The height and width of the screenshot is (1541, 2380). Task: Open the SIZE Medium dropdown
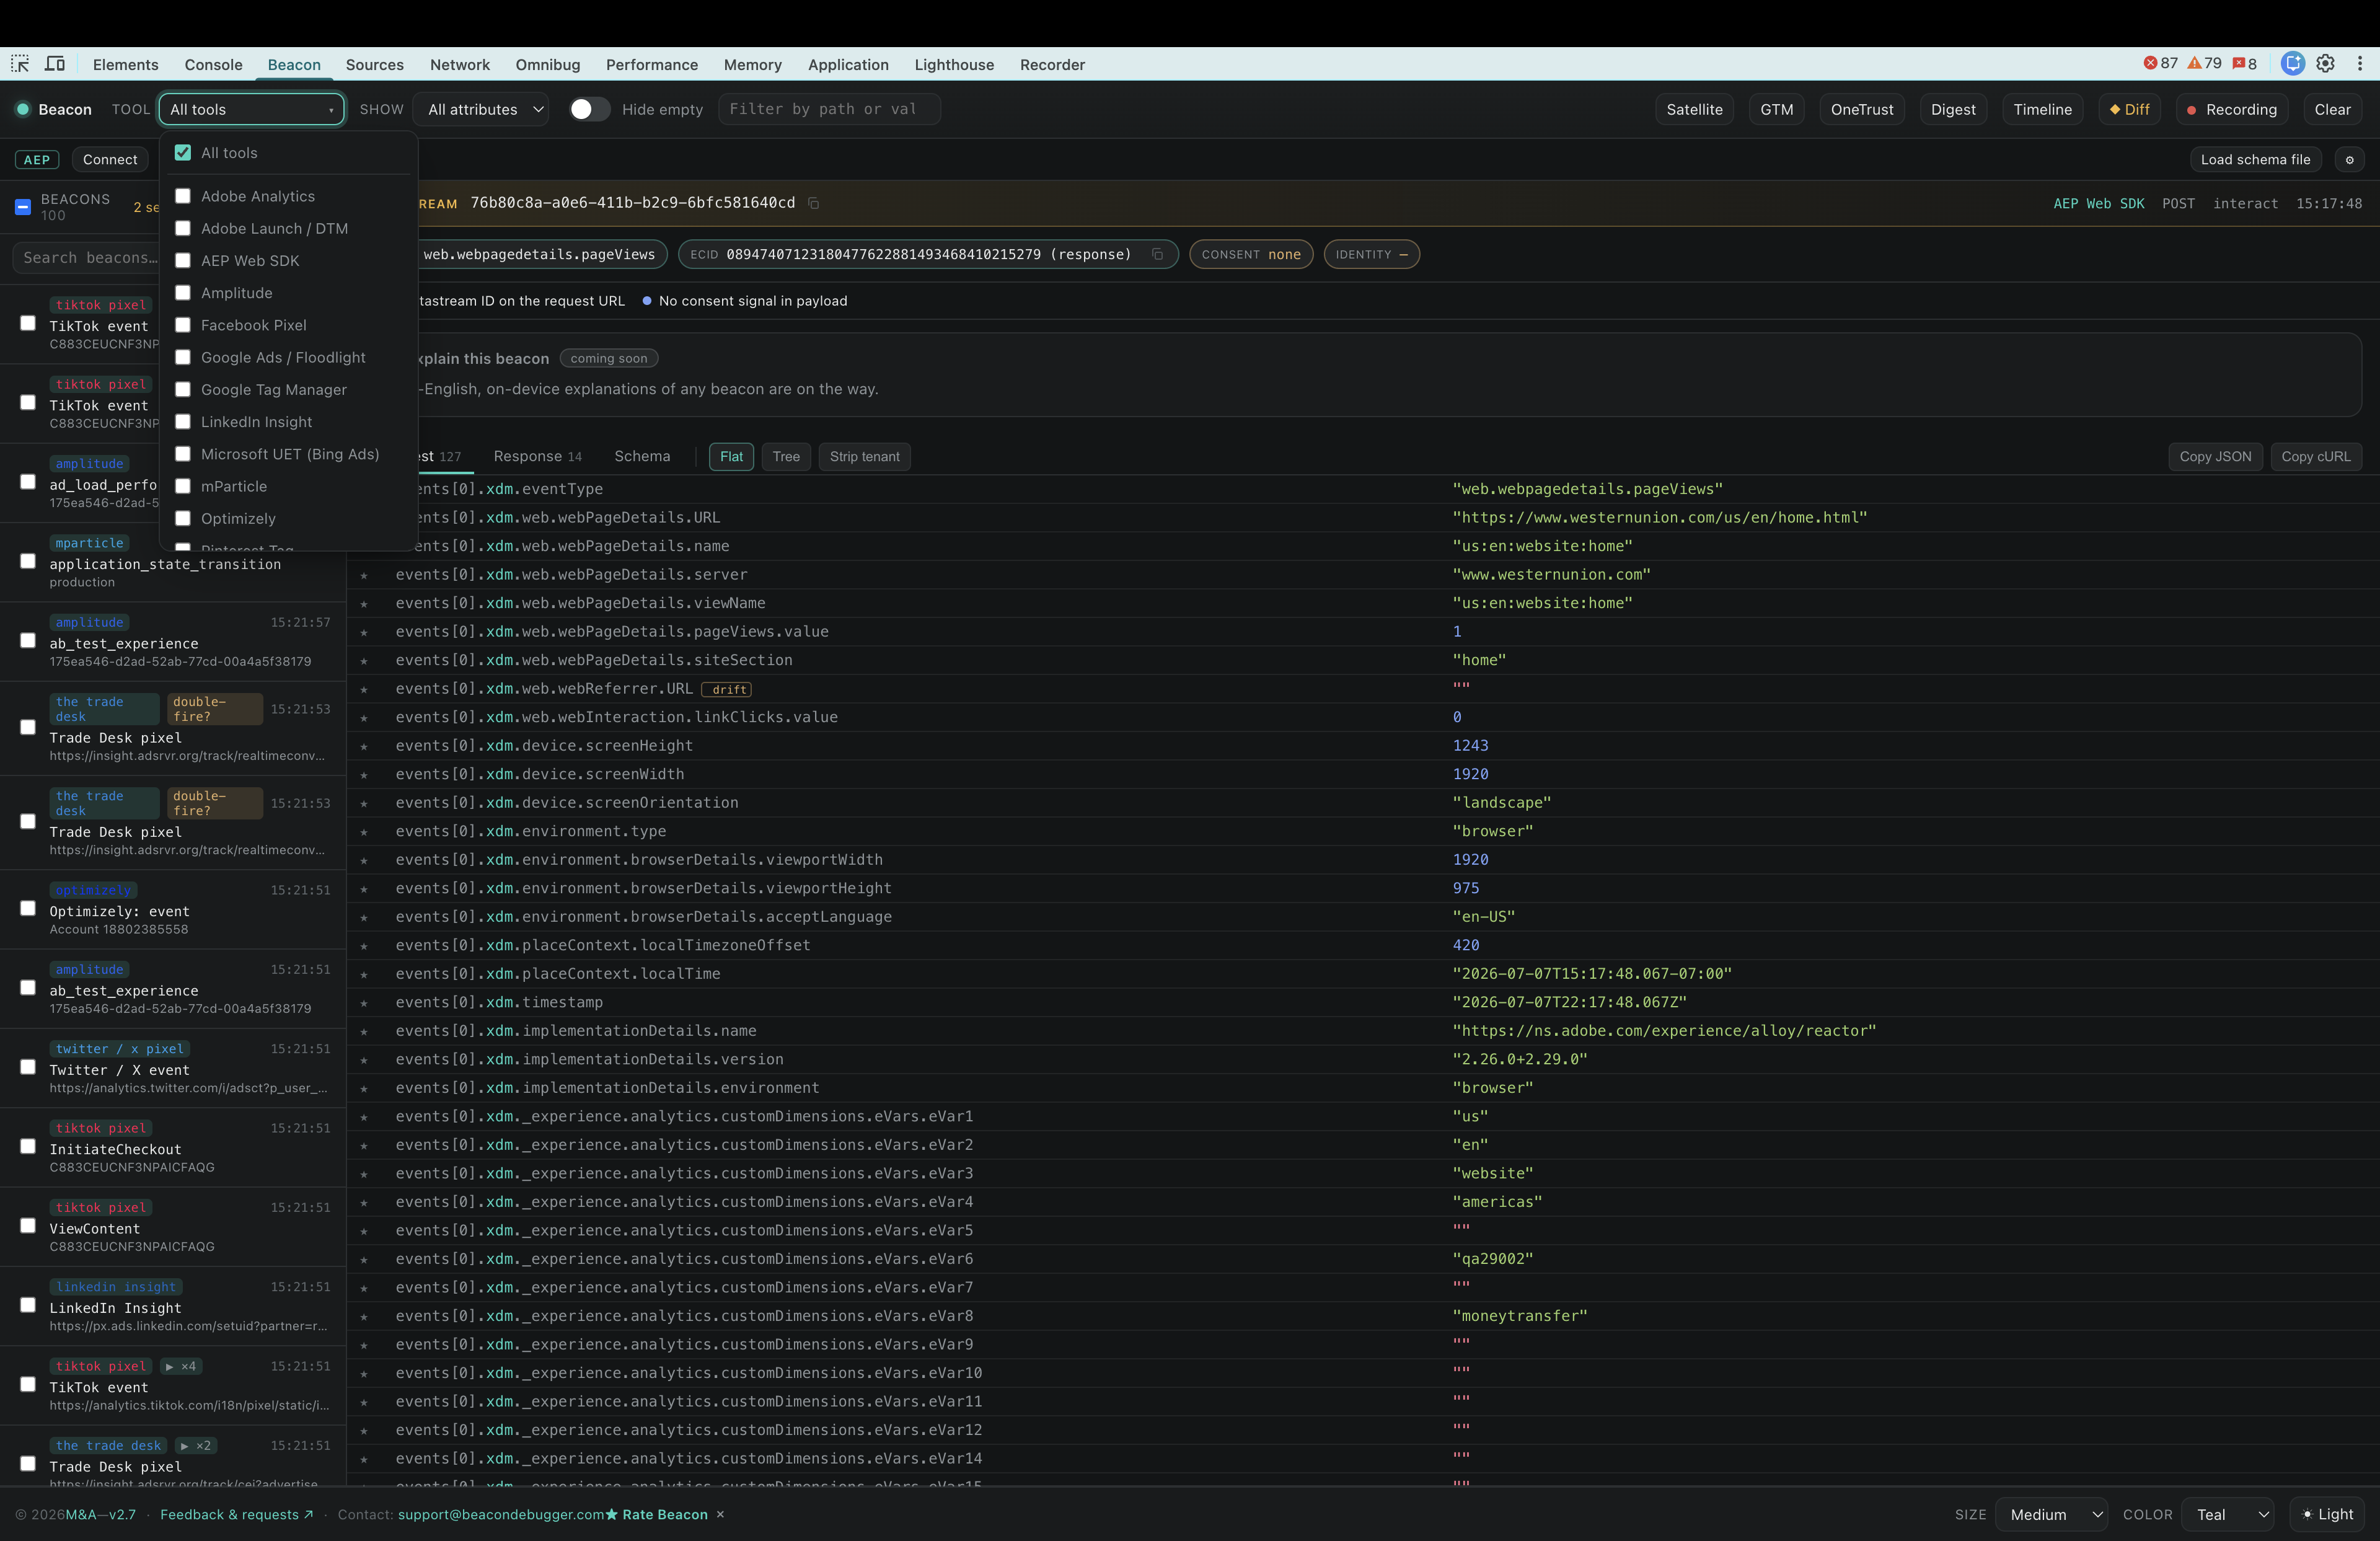[x=2051, y=1514]
